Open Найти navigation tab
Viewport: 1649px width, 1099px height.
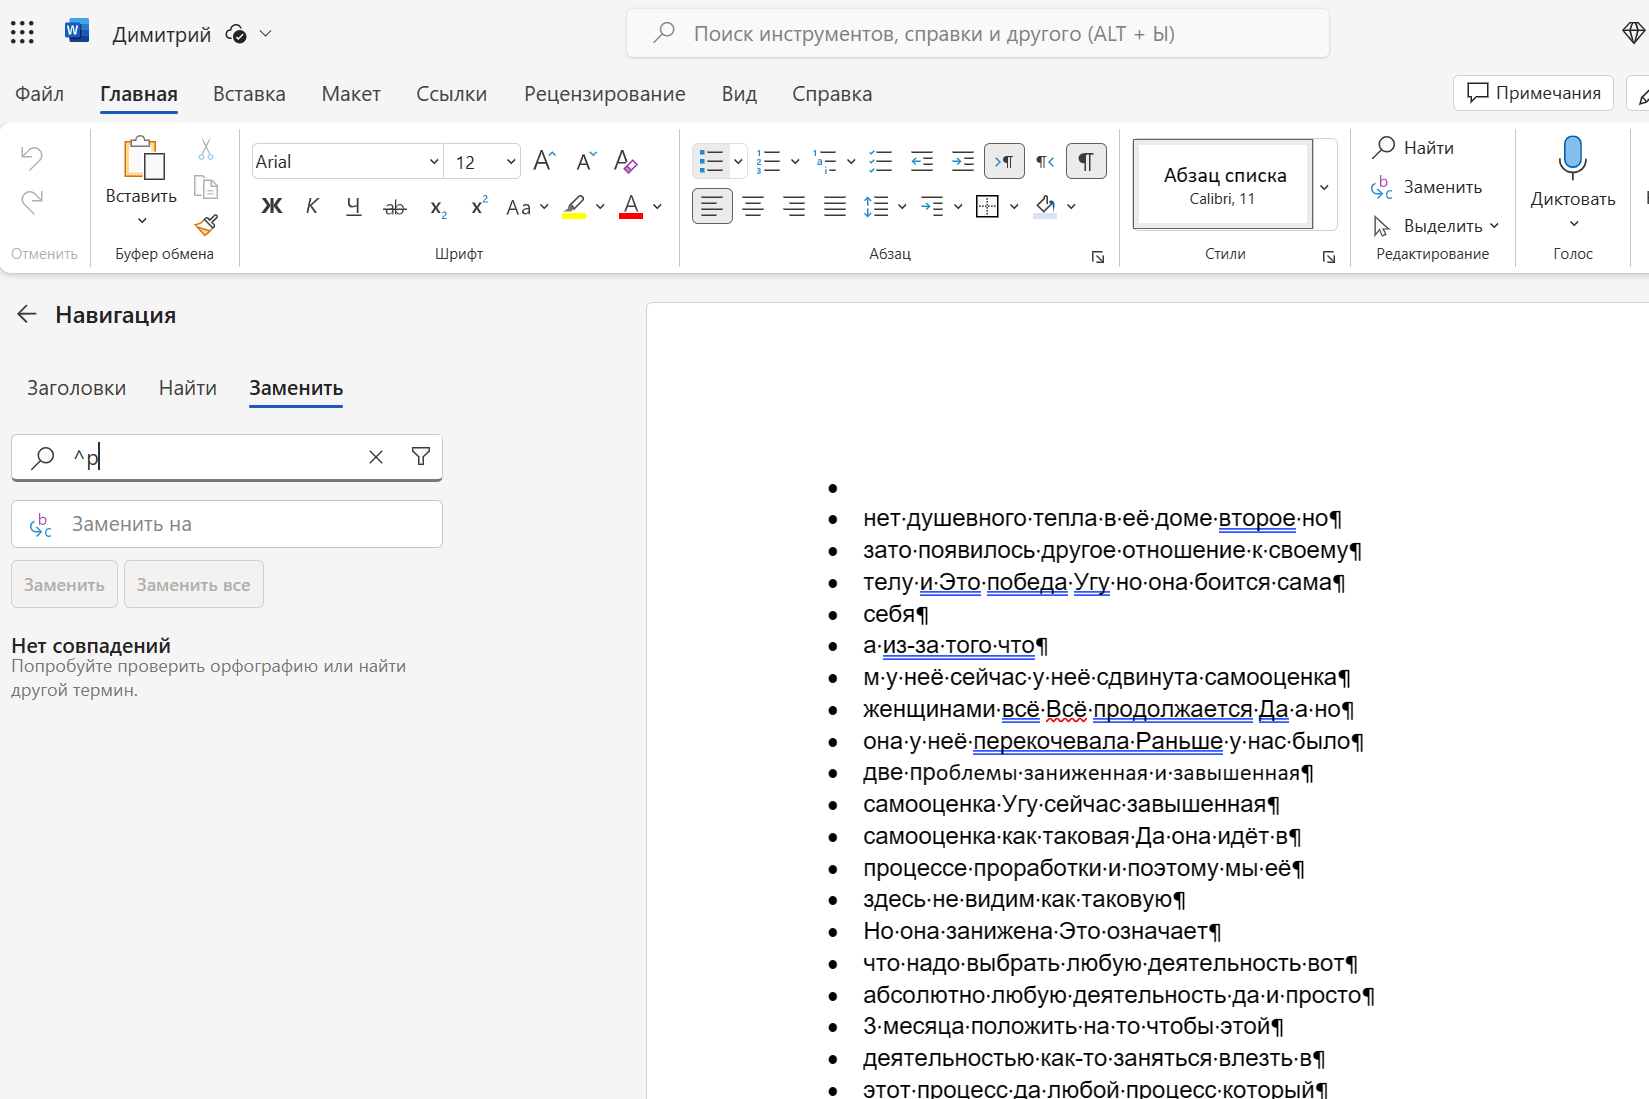coord(188,388)
